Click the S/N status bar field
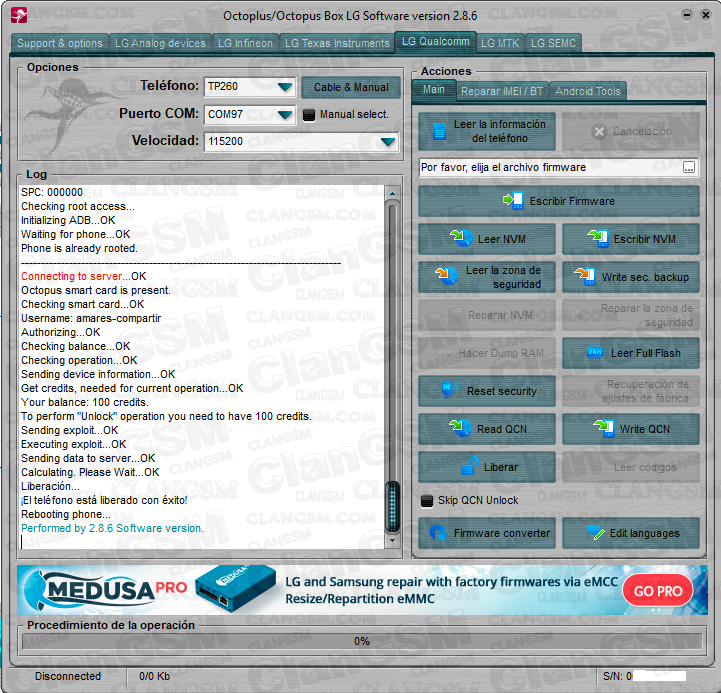This screenshot has height=693, width=721. [x=644, y=676]
